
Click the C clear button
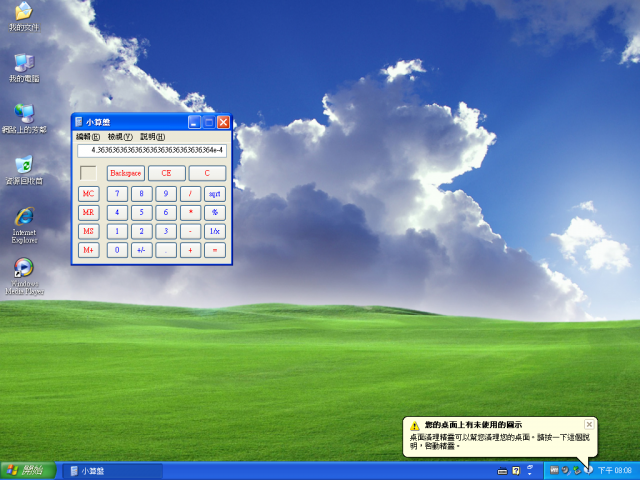pyautogui.click(x=207, y=173)
